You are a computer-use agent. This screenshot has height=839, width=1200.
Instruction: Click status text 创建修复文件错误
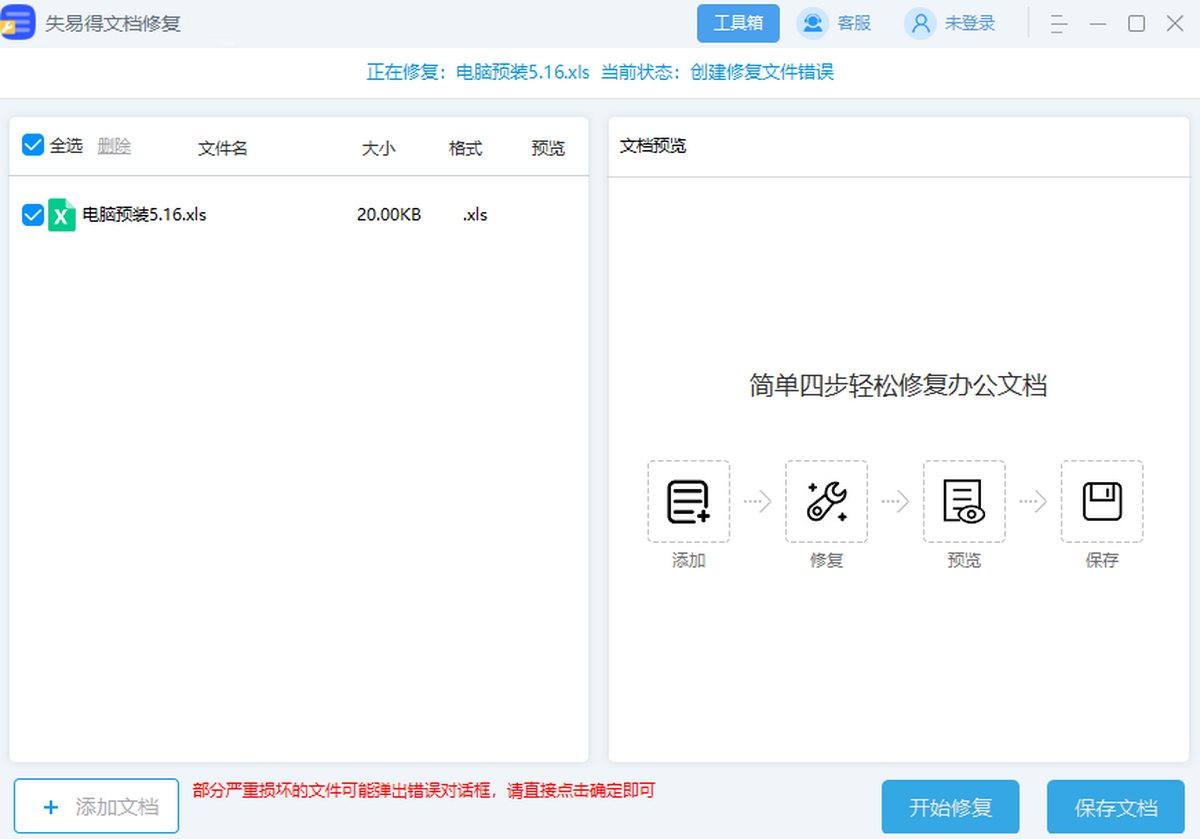tap(762, 72)
